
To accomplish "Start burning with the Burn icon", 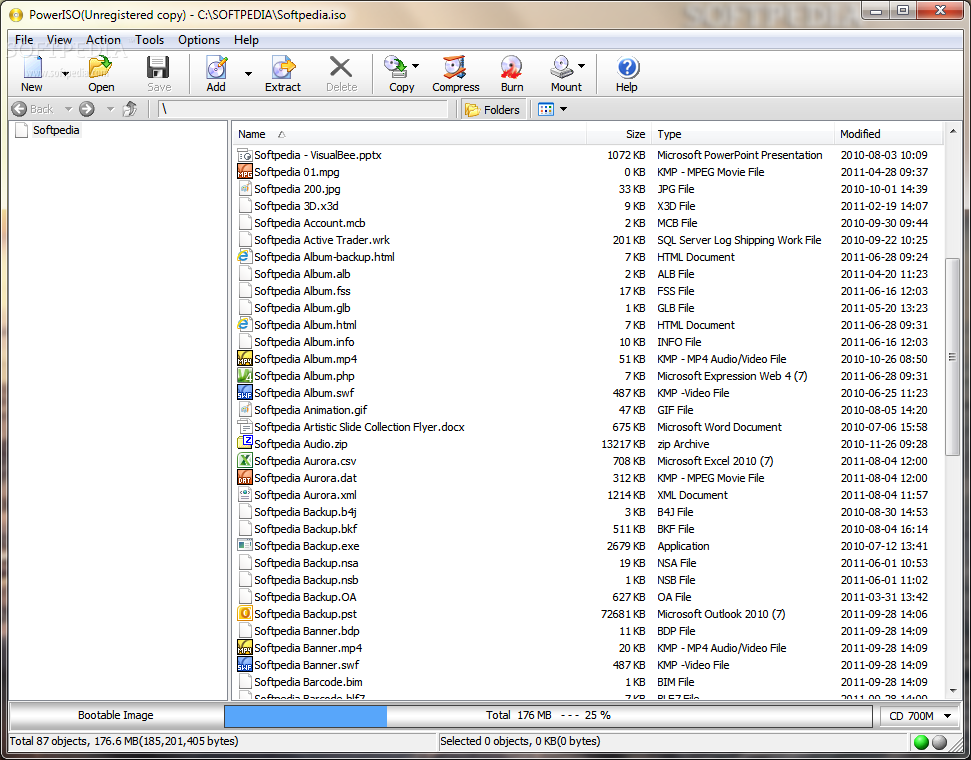I will pyautogui.click(x=512, y=68).
